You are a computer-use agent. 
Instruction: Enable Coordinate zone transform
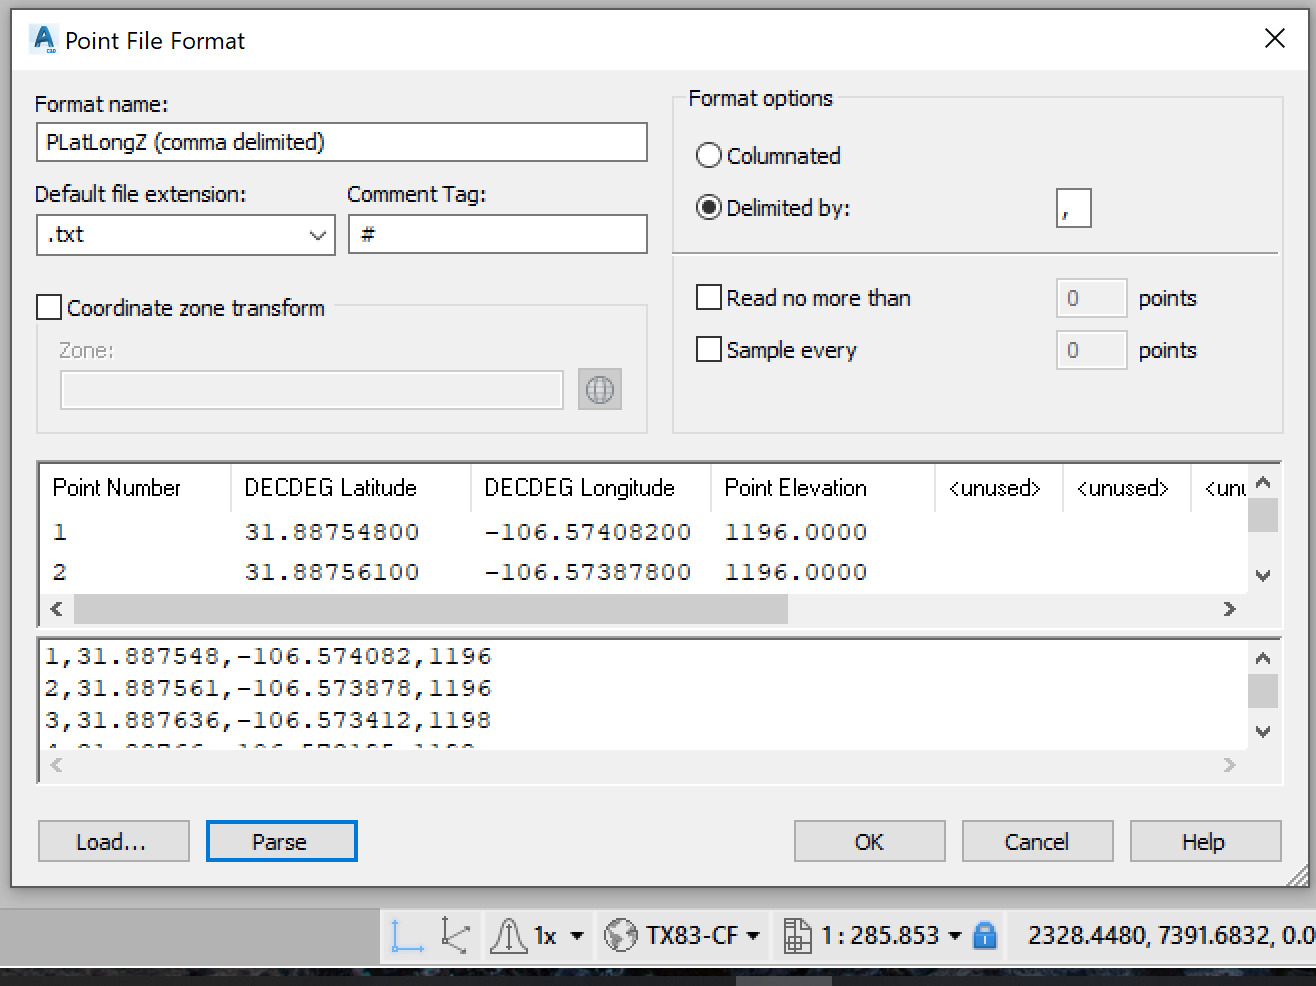48,307
